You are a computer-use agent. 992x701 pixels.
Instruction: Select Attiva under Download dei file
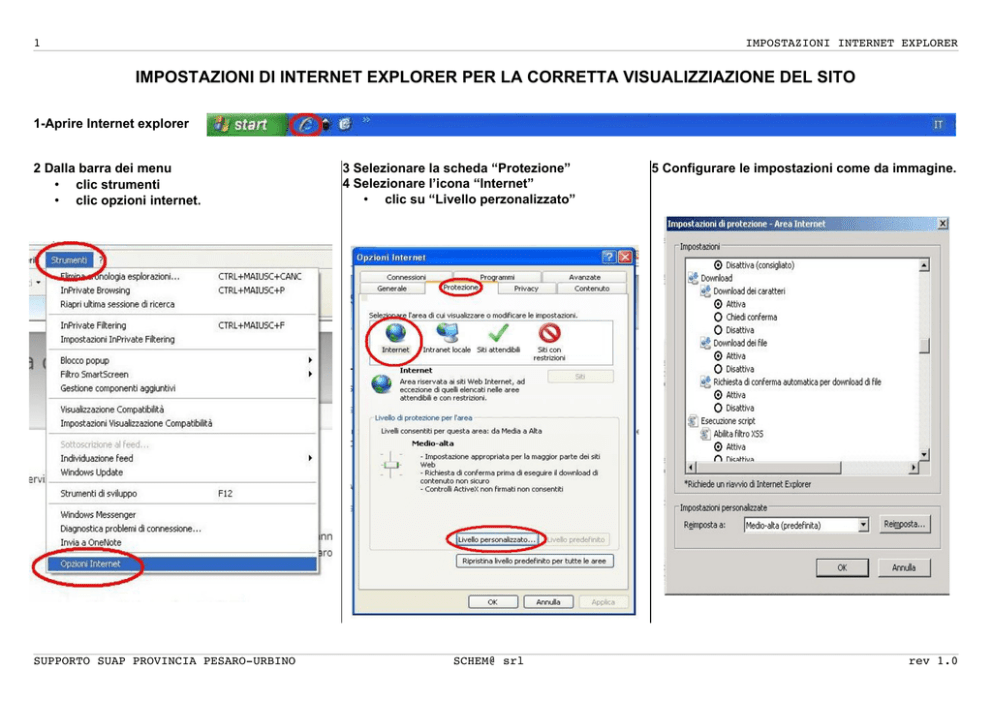click(x=718, y=356)
